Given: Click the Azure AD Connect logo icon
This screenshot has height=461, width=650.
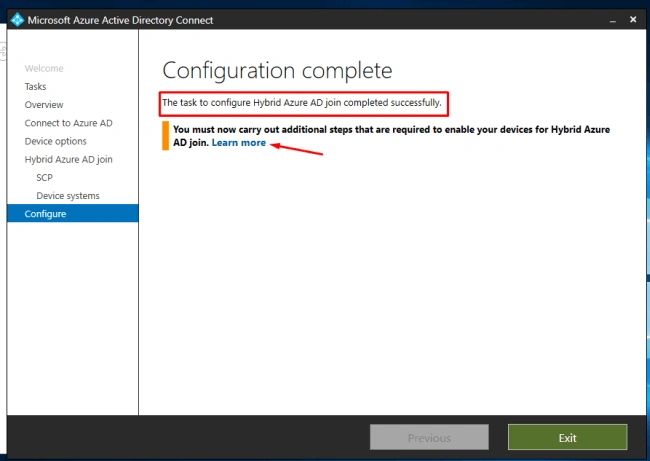Looking at the screenshot, I should 17,20.
